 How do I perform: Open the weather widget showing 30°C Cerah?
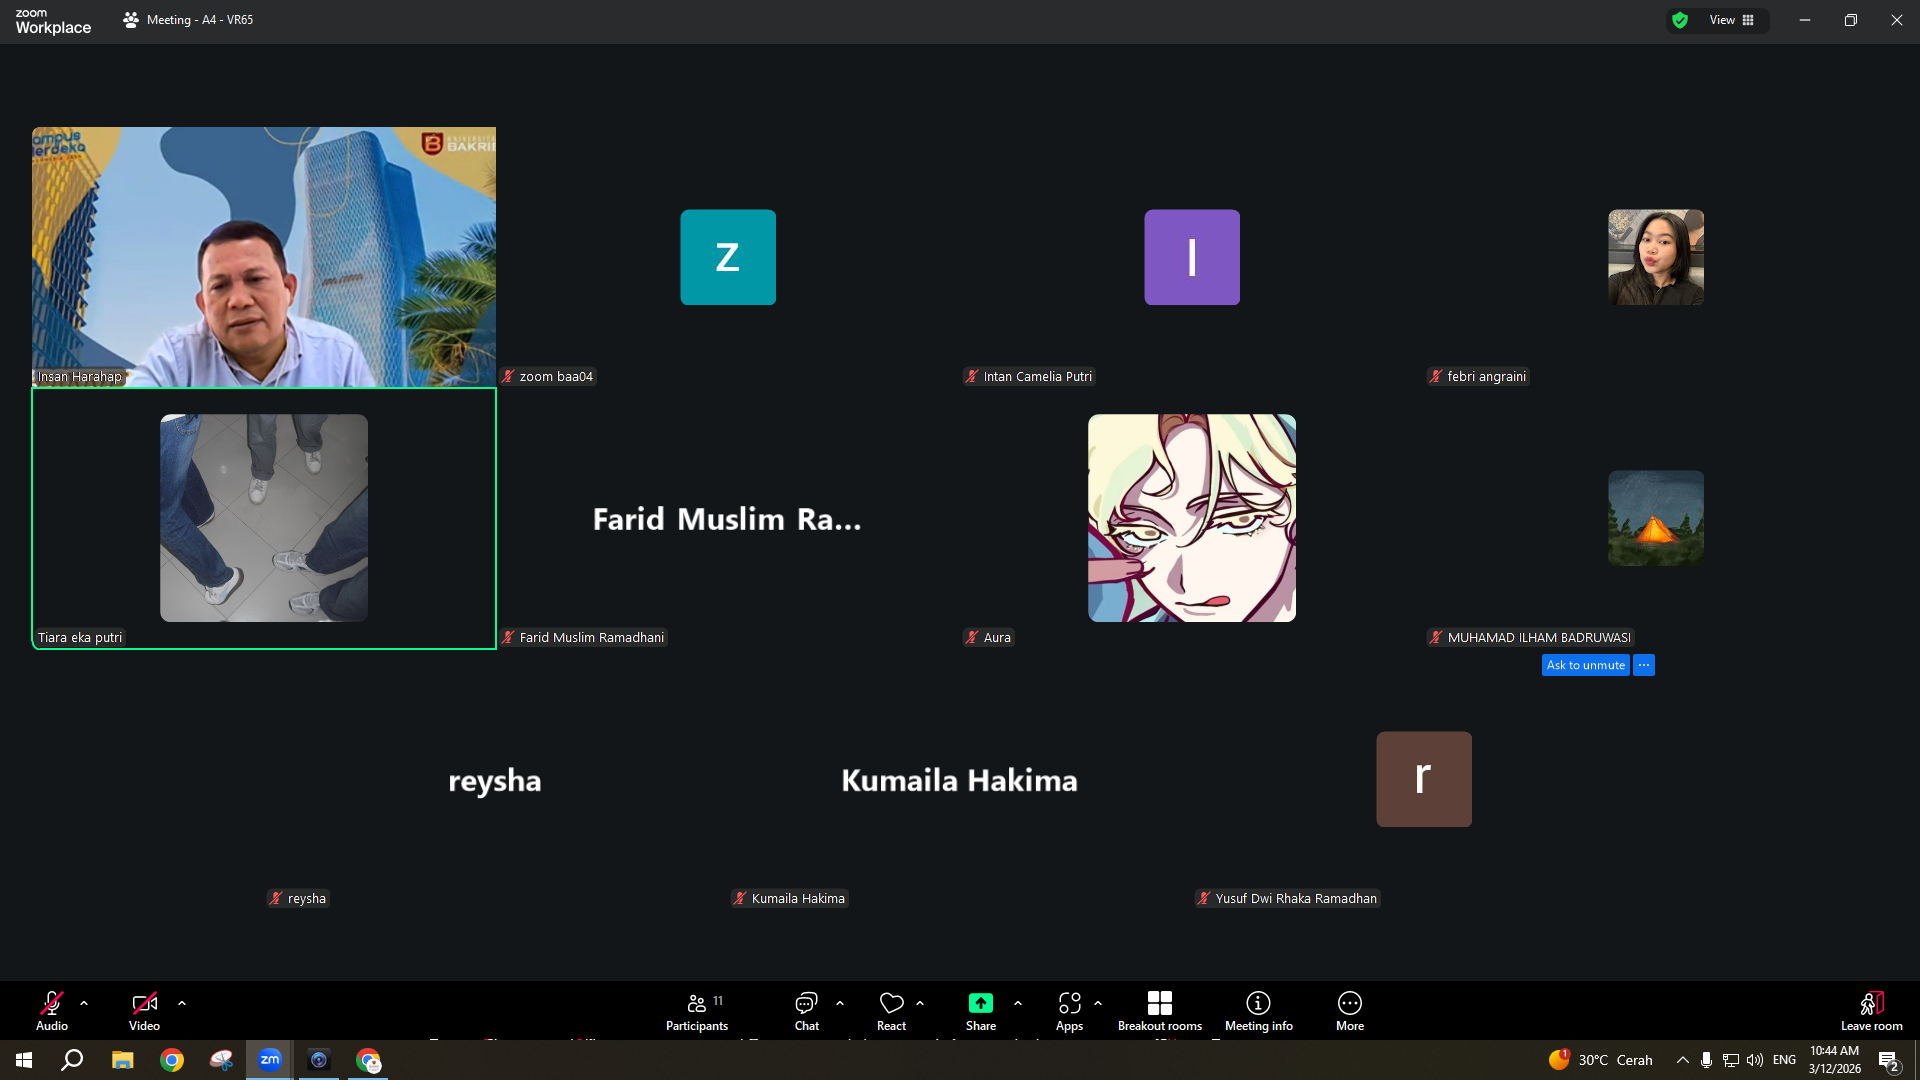(x=1600, y=1060)
